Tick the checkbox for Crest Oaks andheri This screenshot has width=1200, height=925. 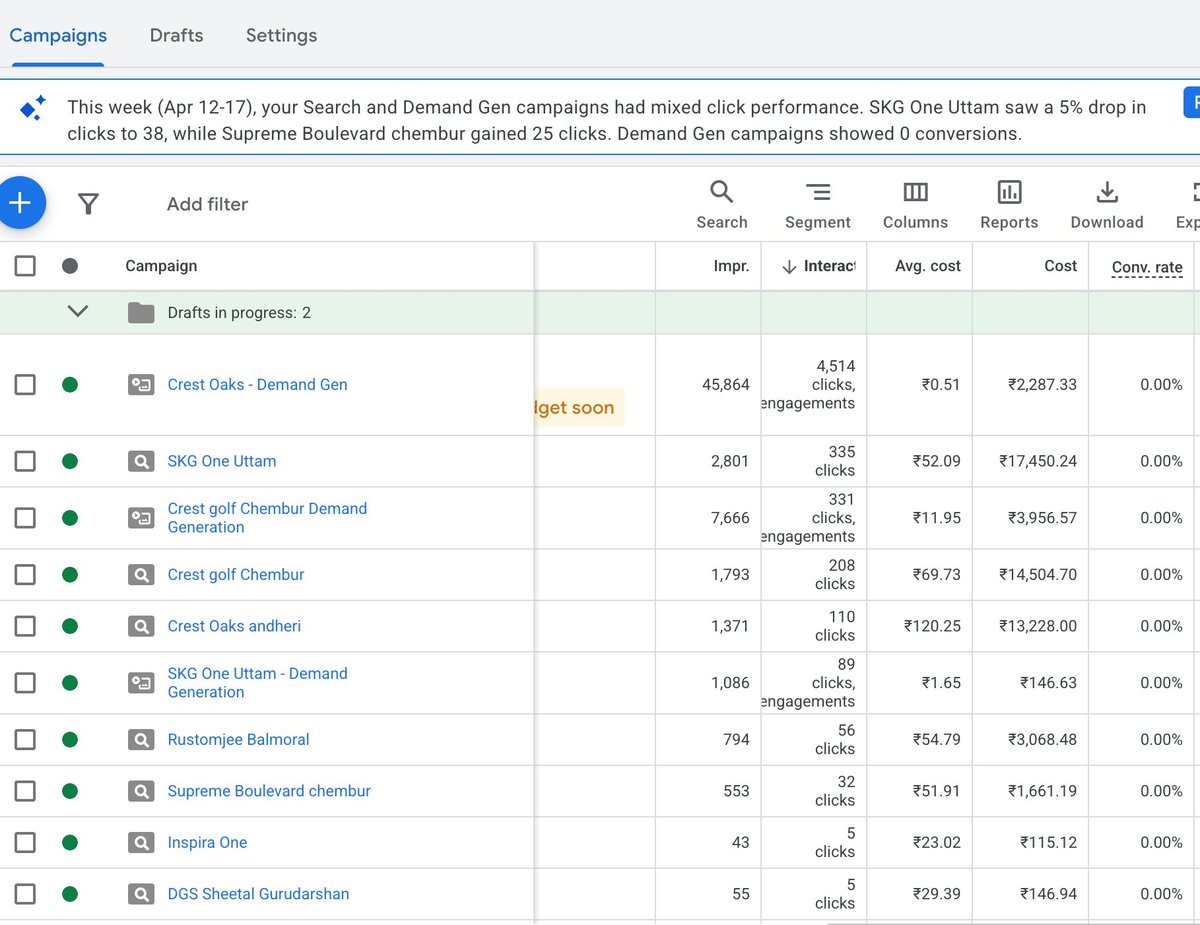pyautogui.click(x=25, y=626)
